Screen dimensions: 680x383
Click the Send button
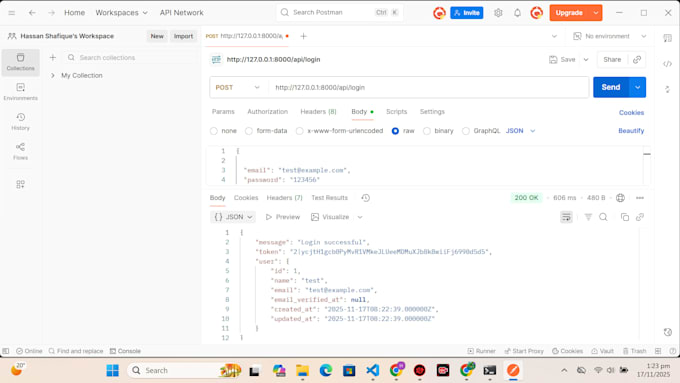(x=611, y=87)
